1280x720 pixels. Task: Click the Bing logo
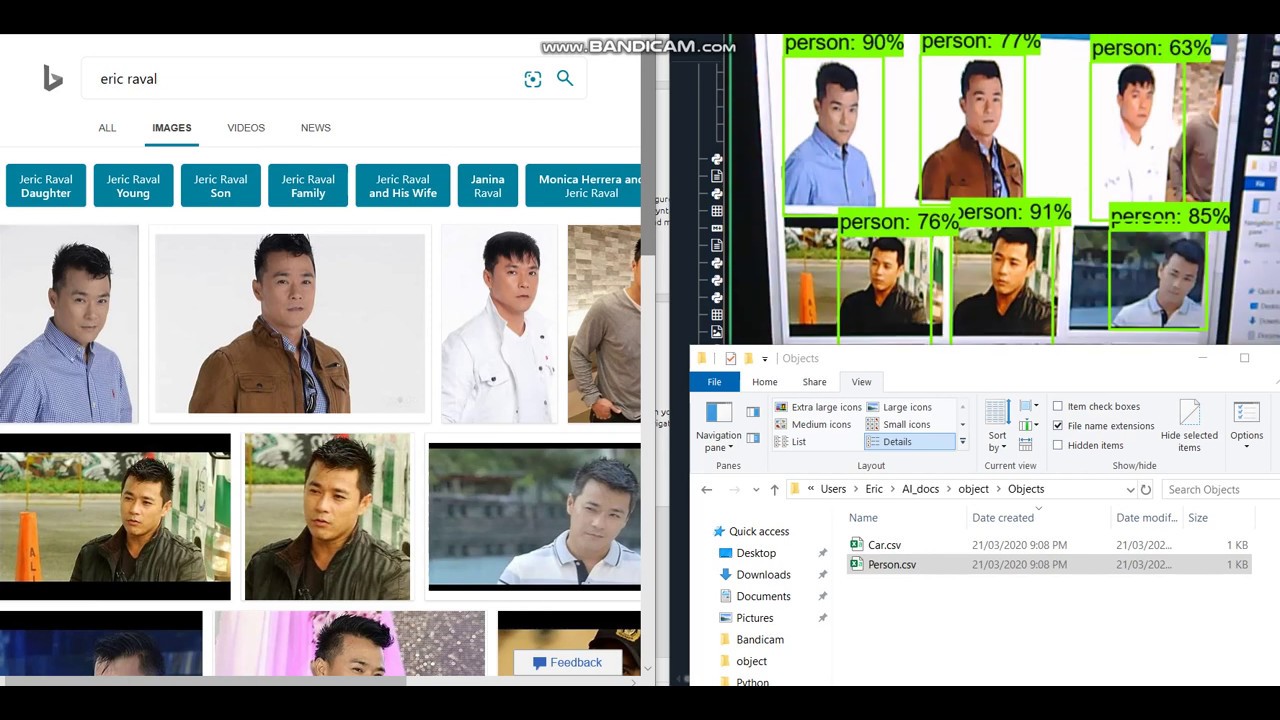click(53, 78)
